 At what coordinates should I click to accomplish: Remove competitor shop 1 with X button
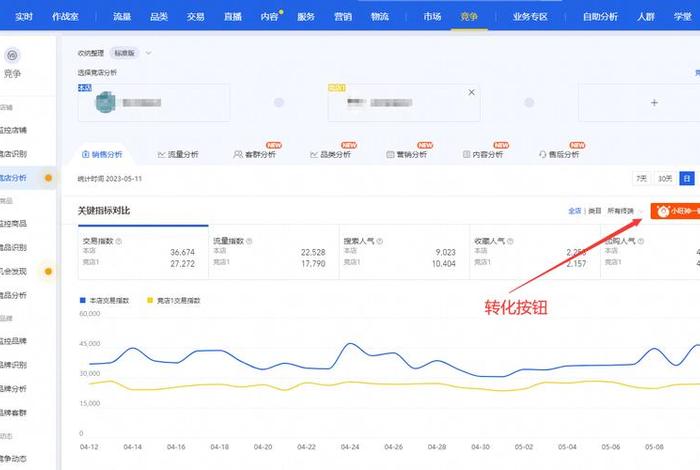tap(471, 92)
